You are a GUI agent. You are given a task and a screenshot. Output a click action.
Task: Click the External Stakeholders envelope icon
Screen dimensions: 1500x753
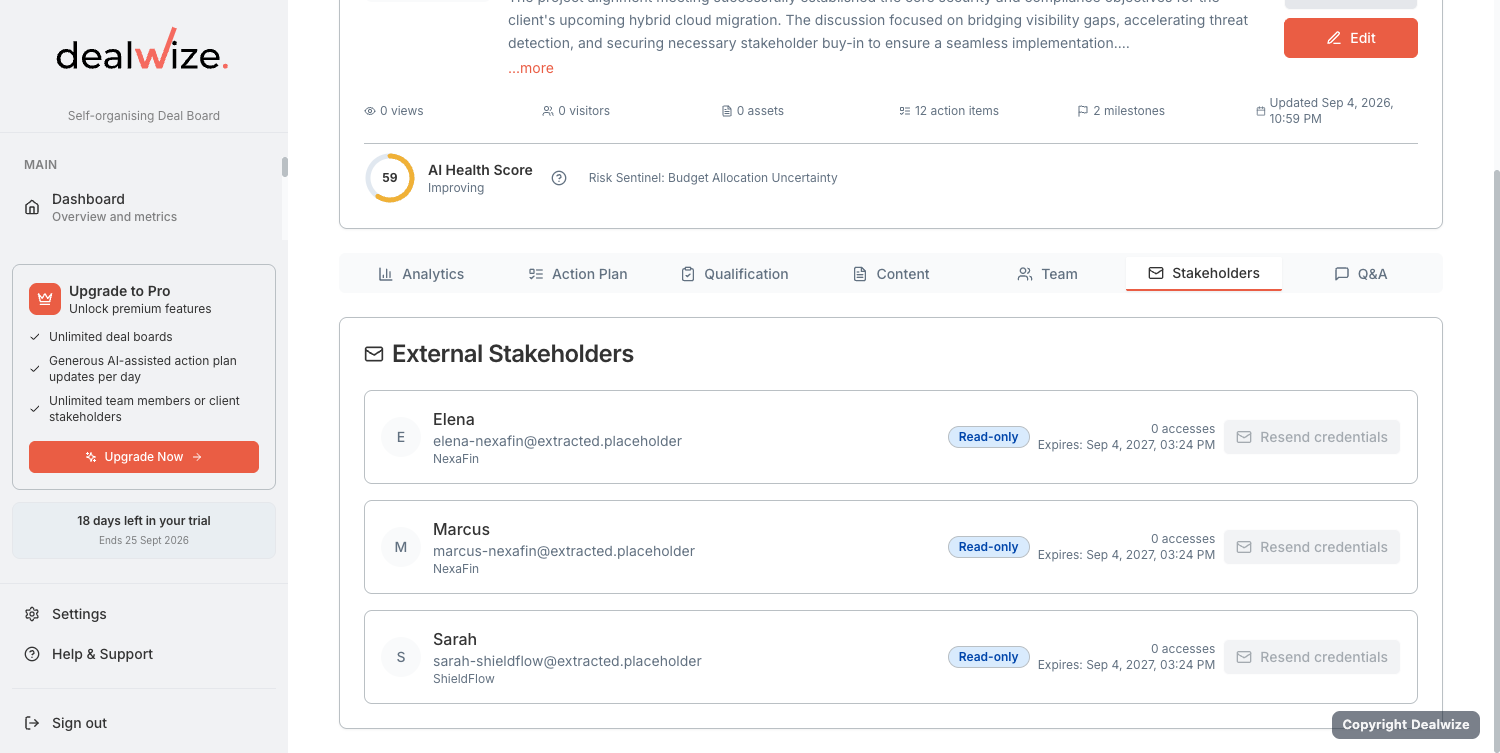coord(374,354)
